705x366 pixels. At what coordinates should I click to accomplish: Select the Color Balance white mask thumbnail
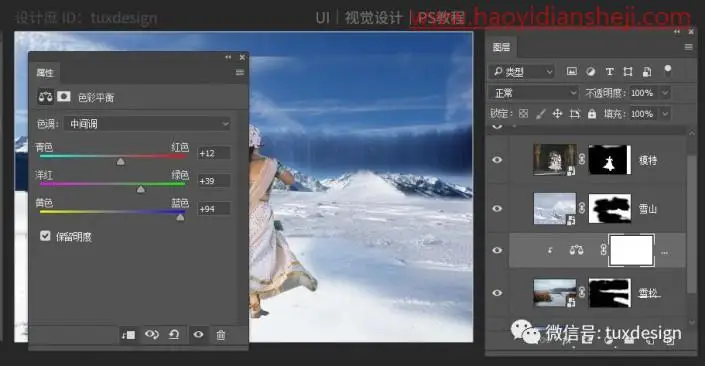tap(631, 250)
